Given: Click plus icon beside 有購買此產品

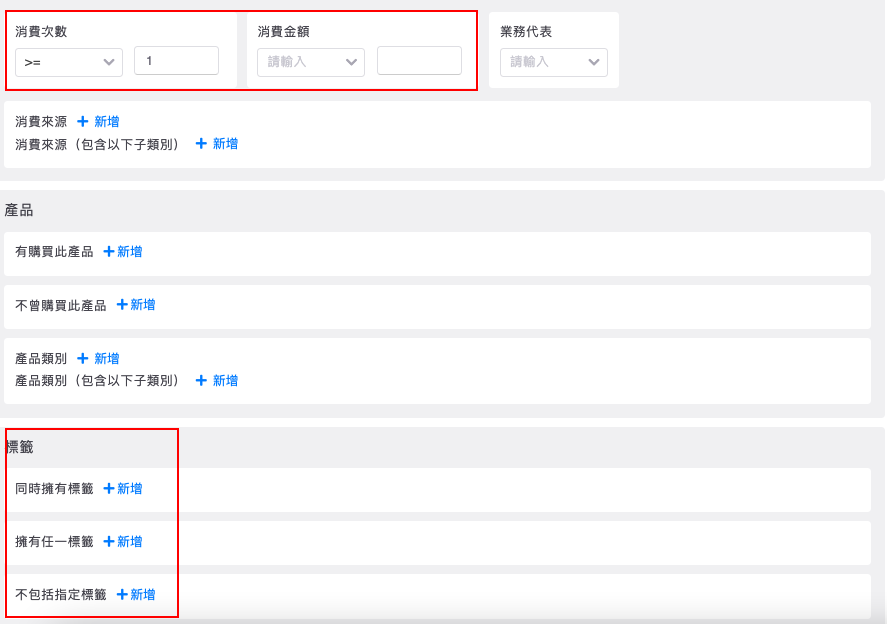Looking at the screenshot, I should coord(109,252).
